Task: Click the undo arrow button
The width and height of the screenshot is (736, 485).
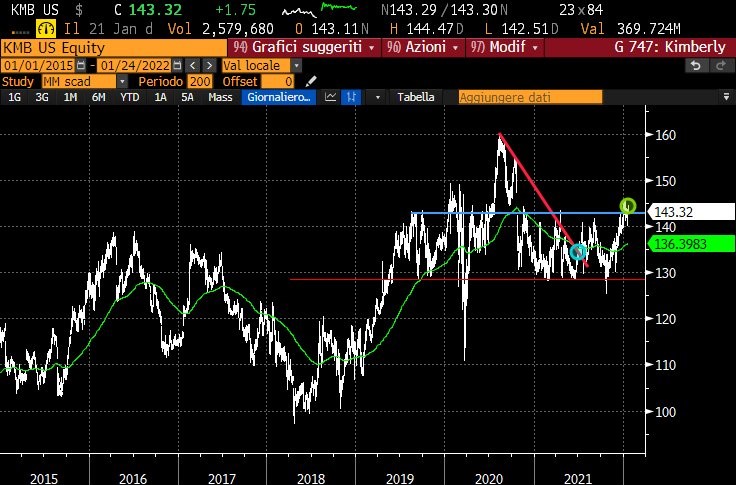Action: pyautogui.click(x=696, y=65)
